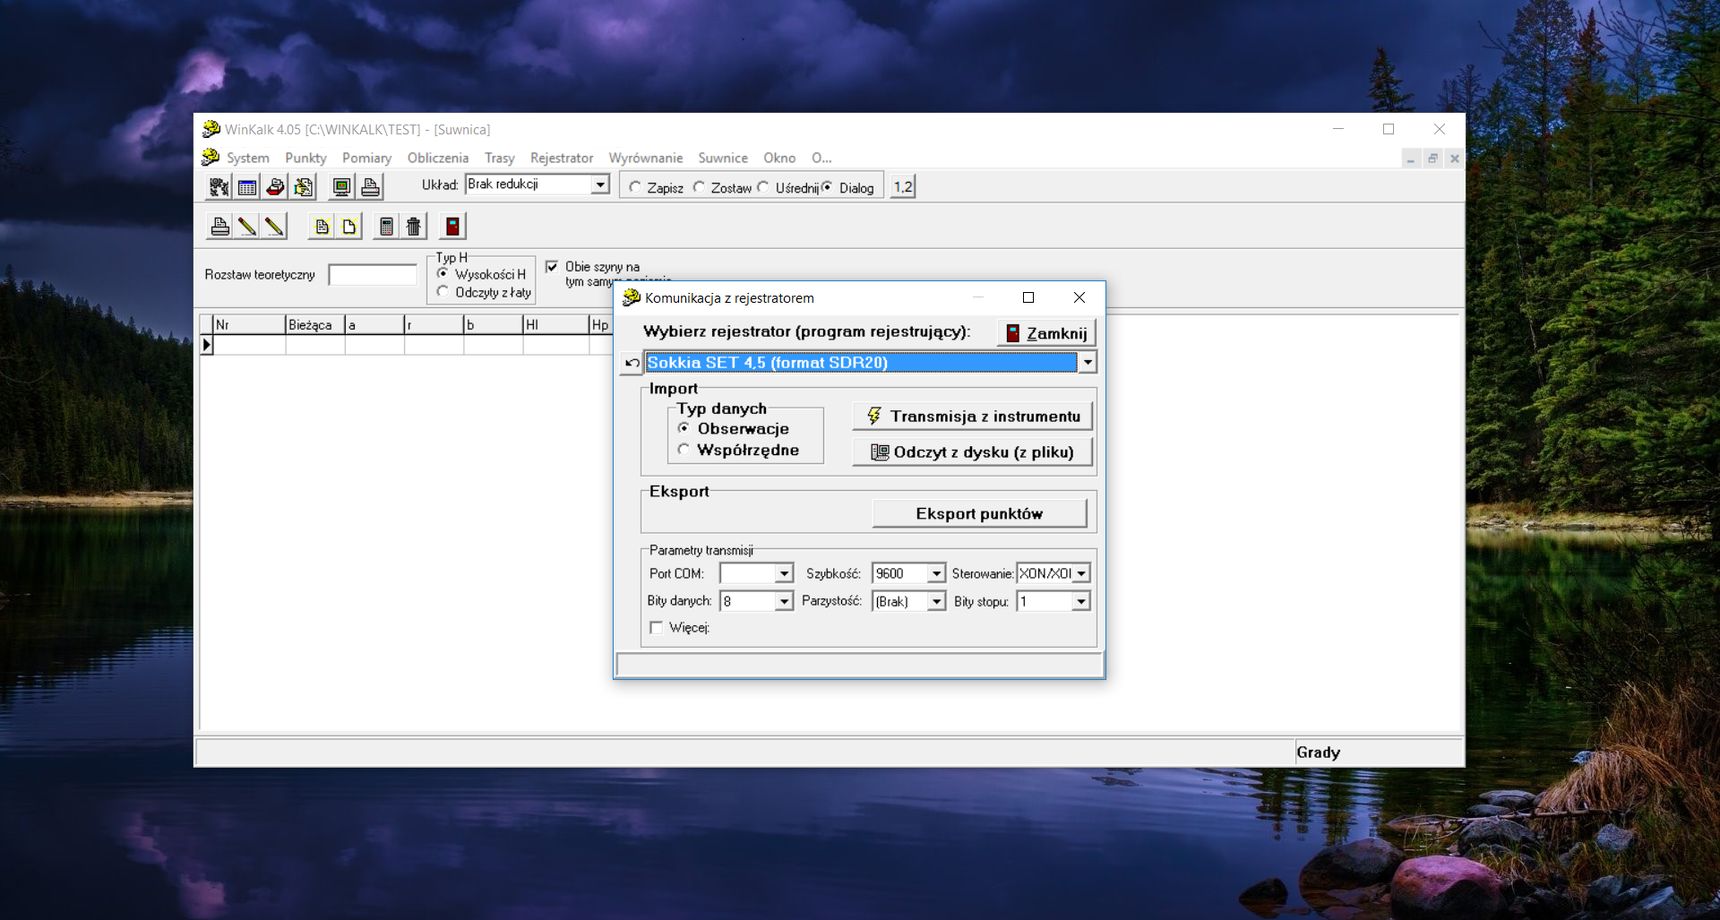Viewport: 1720px width, 920px height.
Task: Enable the Więcej checkbox
Action: pos(656,628)
